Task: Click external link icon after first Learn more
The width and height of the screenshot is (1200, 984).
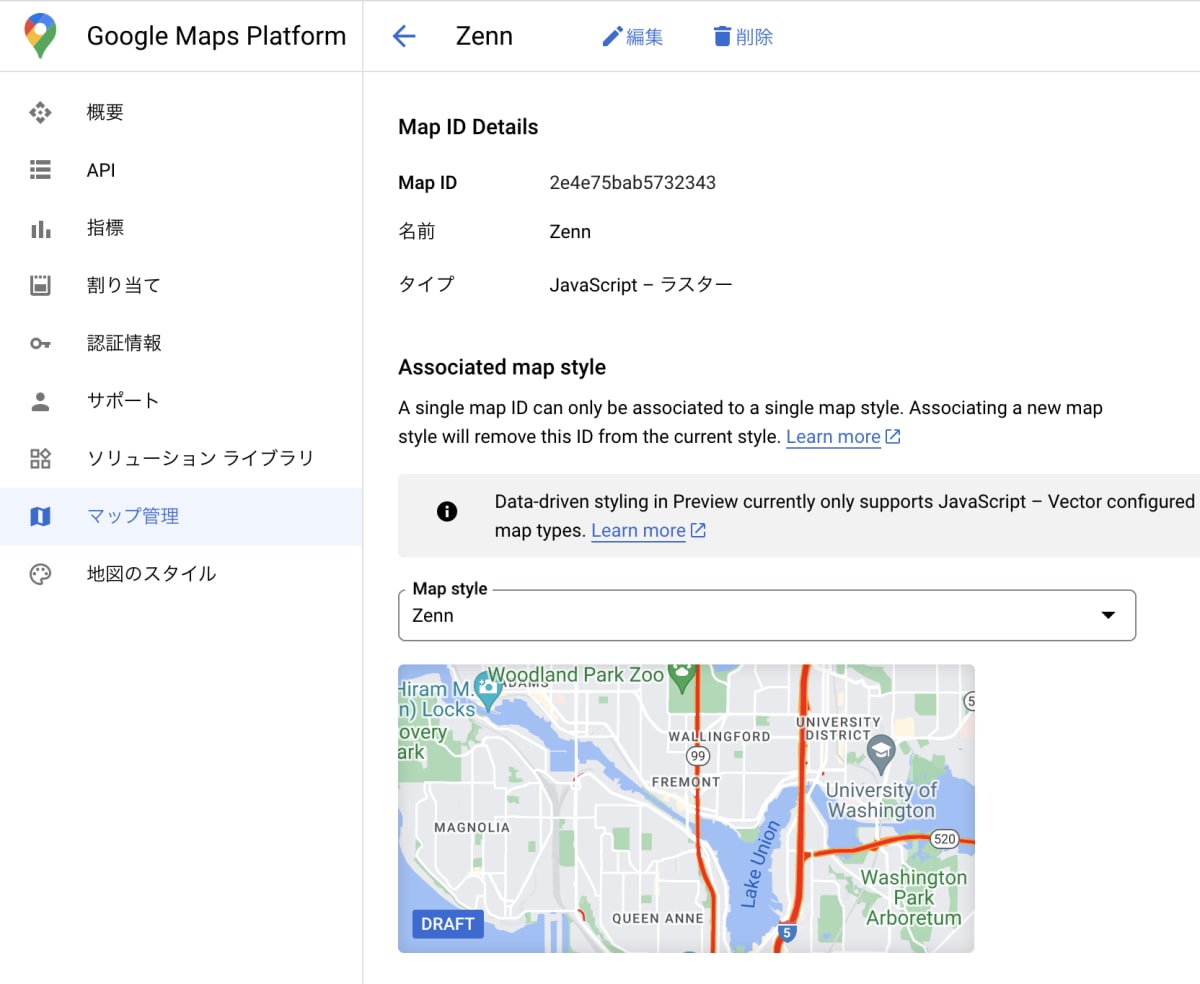Action: (894, 437)
